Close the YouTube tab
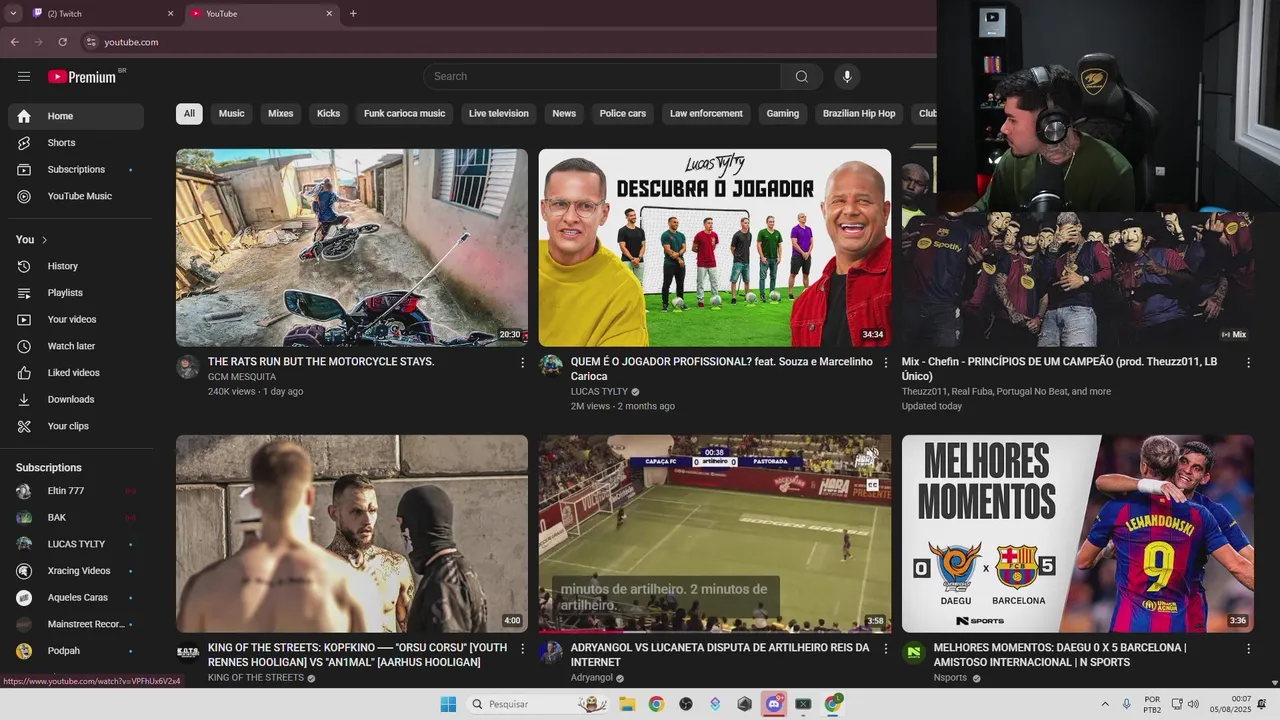The image size is (1280, 720). (x=329, y=14)
